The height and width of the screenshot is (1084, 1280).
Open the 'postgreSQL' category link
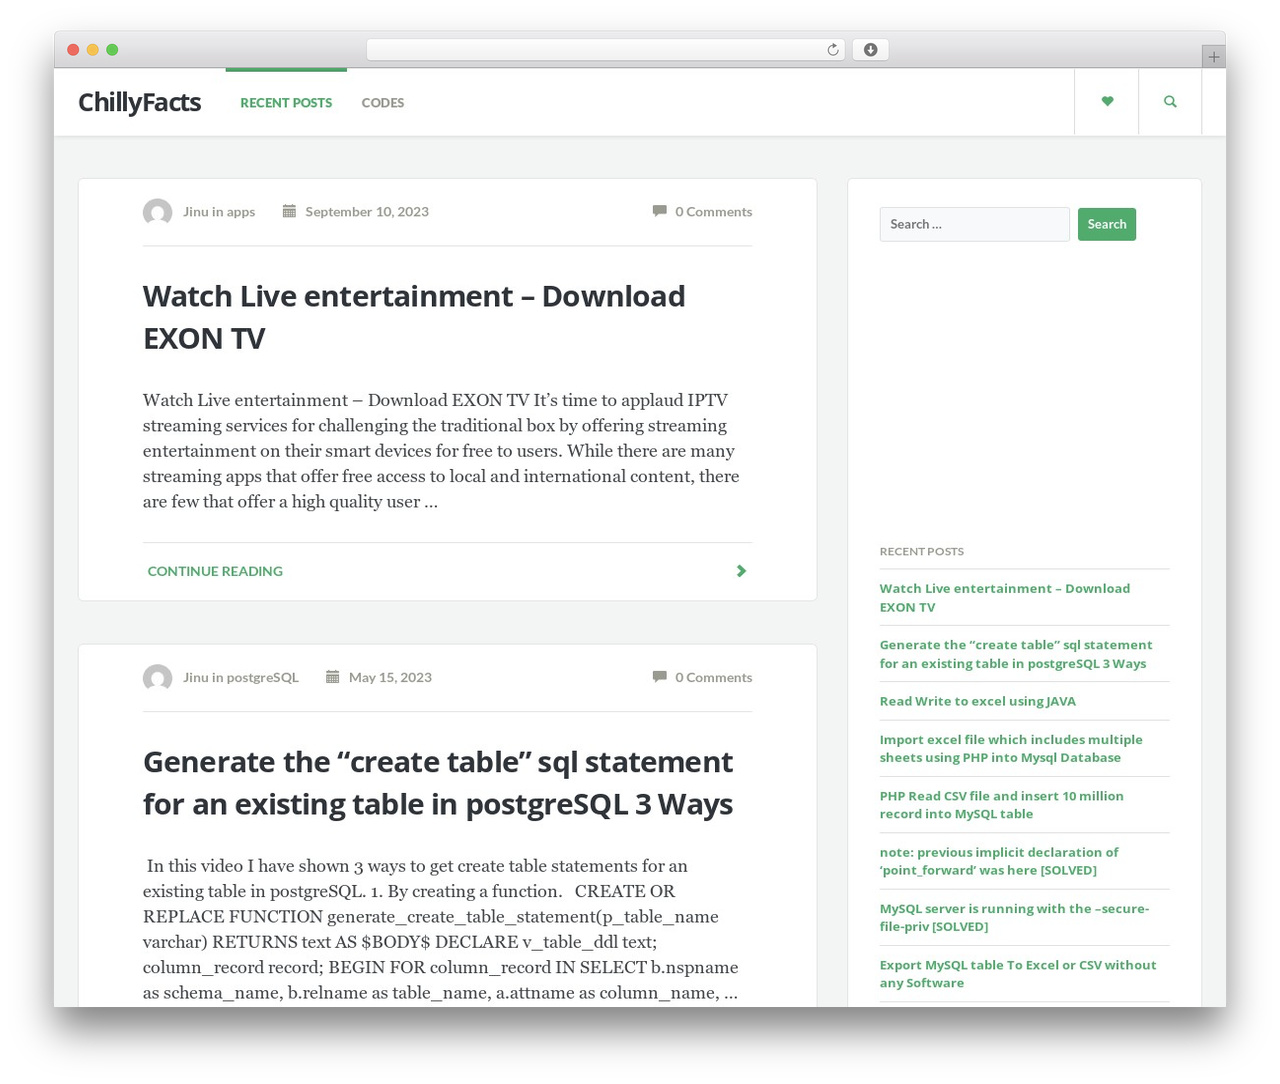point(263,678)
